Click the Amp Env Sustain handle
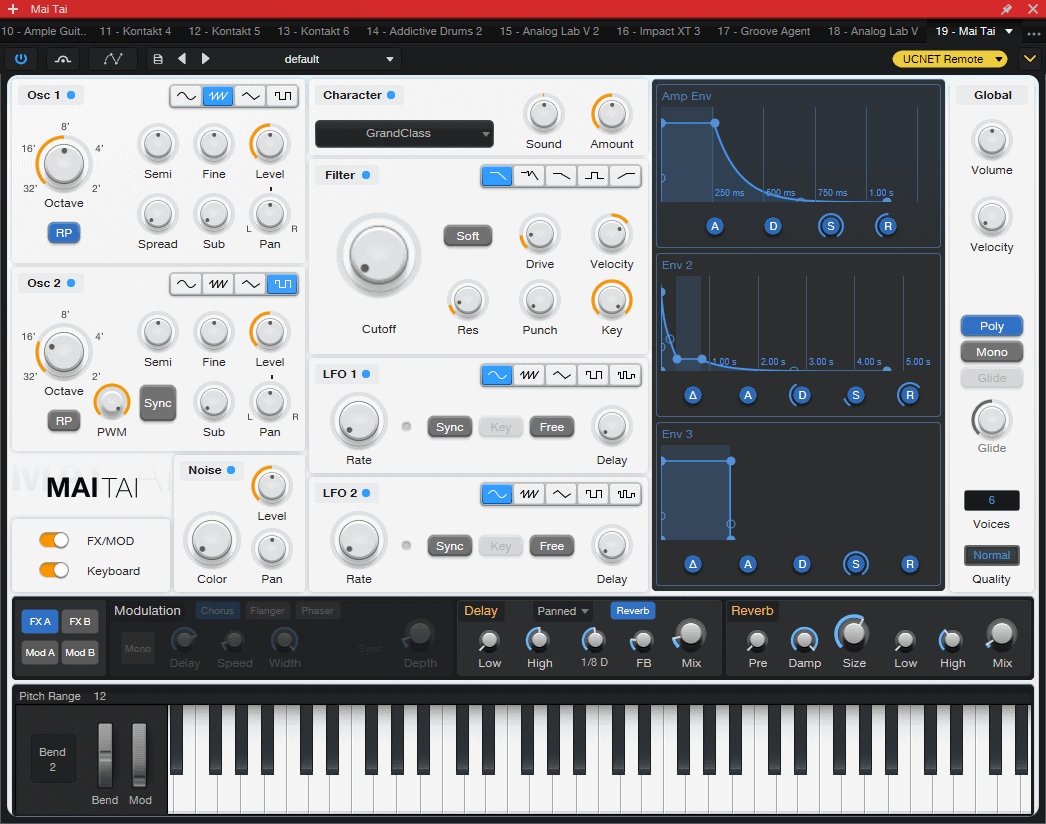The height and width of the screenshot is (824, 1046). pyautogui.click(x=830, y=226)
